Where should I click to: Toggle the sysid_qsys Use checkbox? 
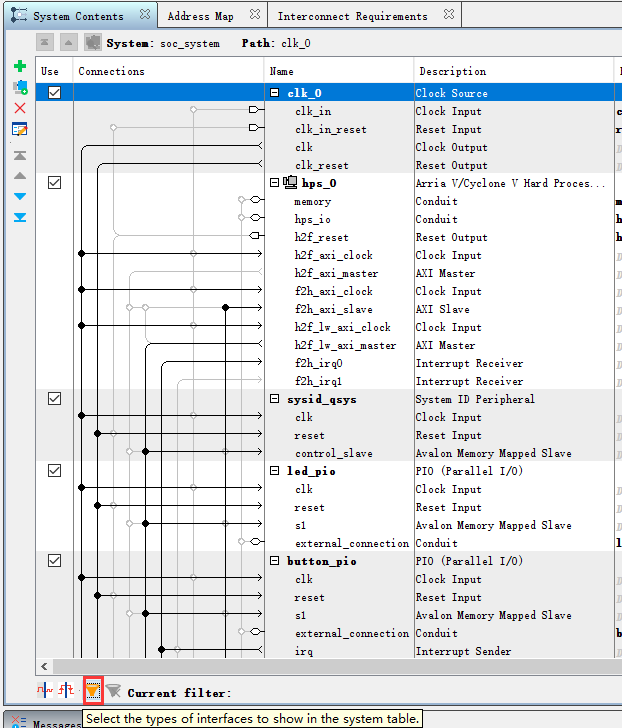tap(54, 398)
